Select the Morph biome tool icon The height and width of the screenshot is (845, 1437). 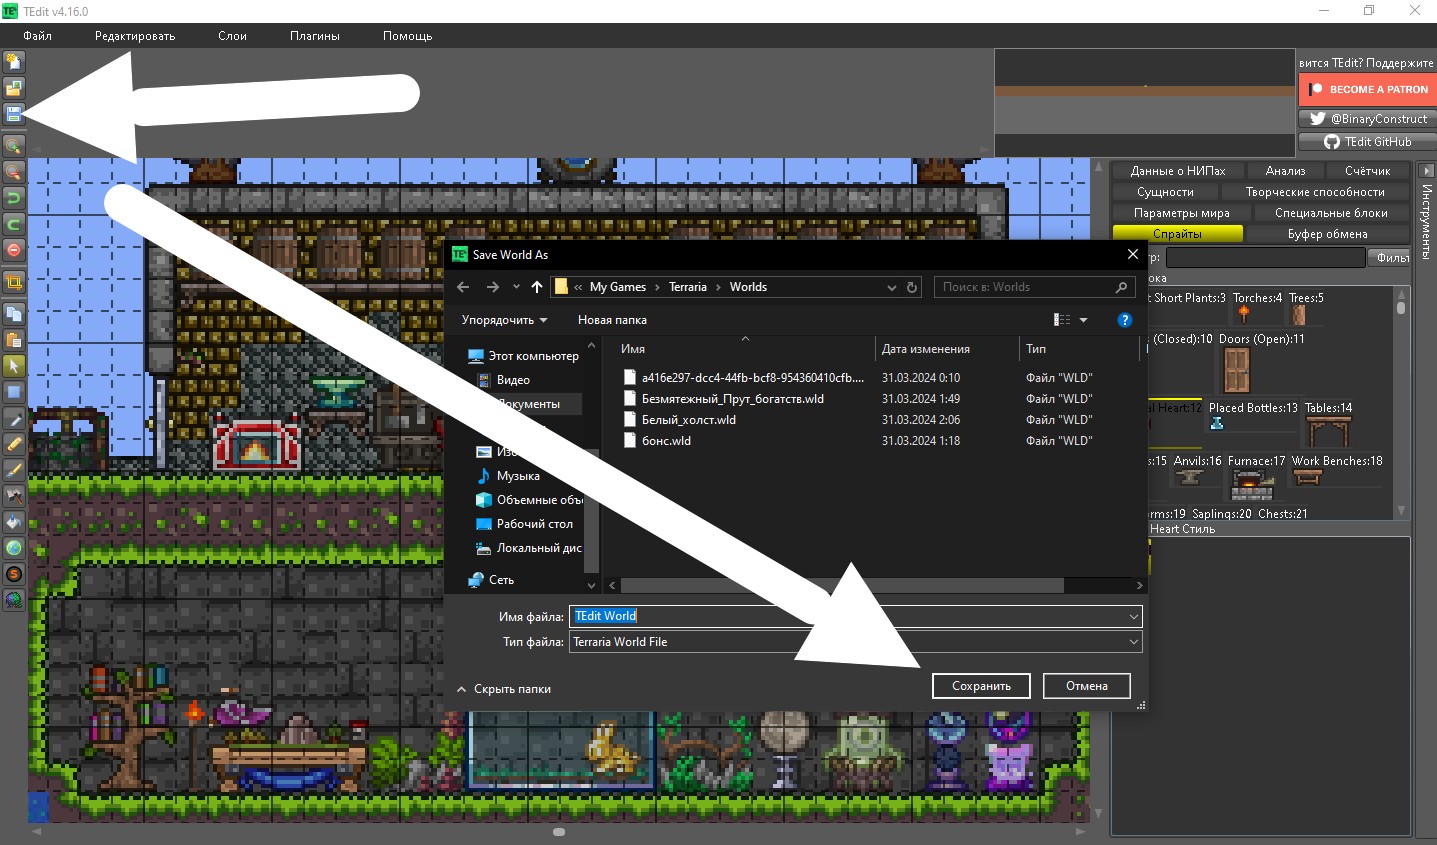click(x=14, y=600)
